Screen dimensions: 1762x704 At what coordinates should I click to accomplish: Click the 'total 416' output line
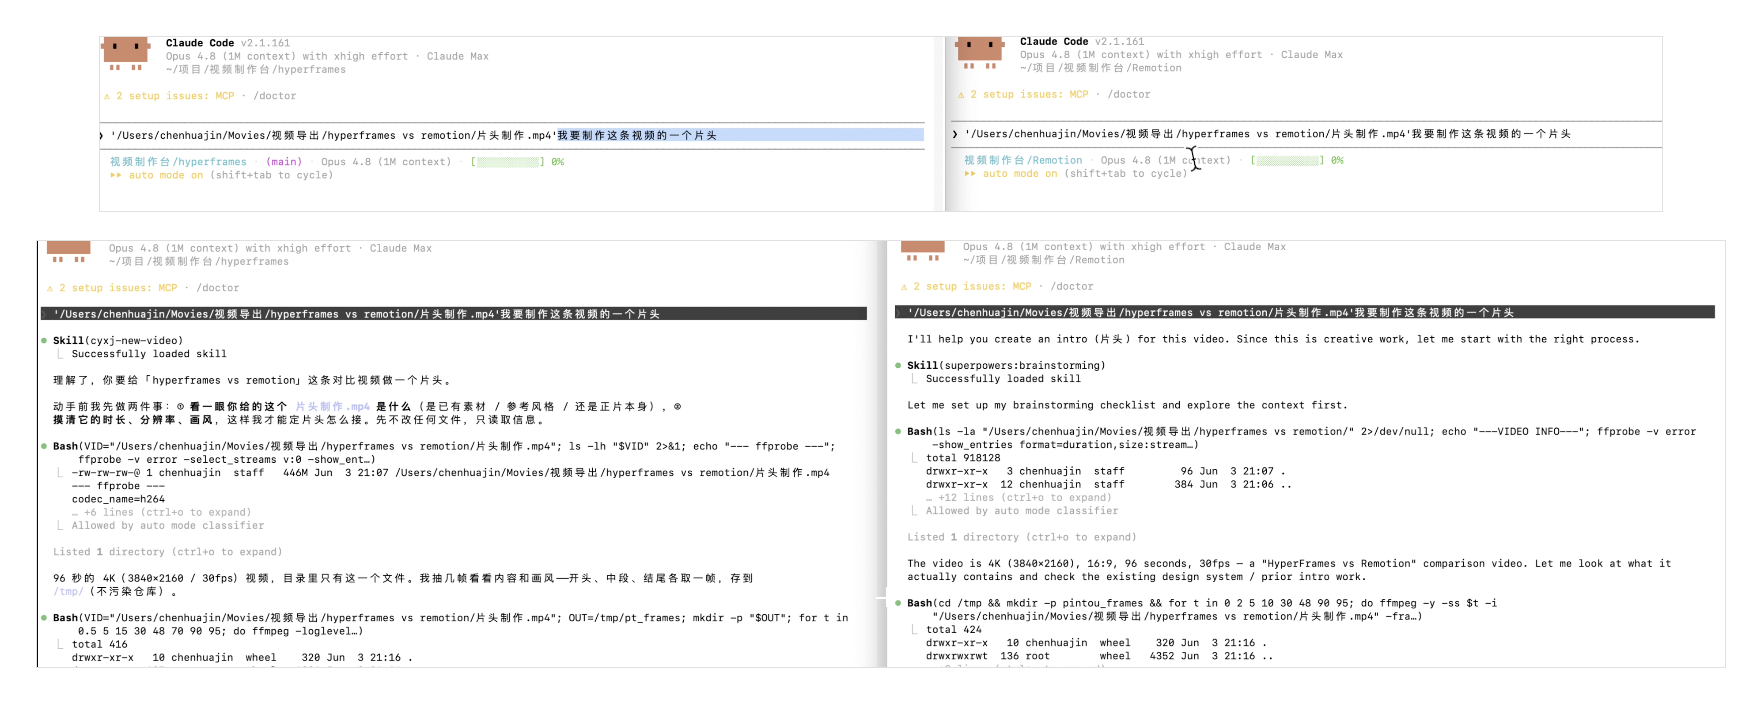coord(100,645)
